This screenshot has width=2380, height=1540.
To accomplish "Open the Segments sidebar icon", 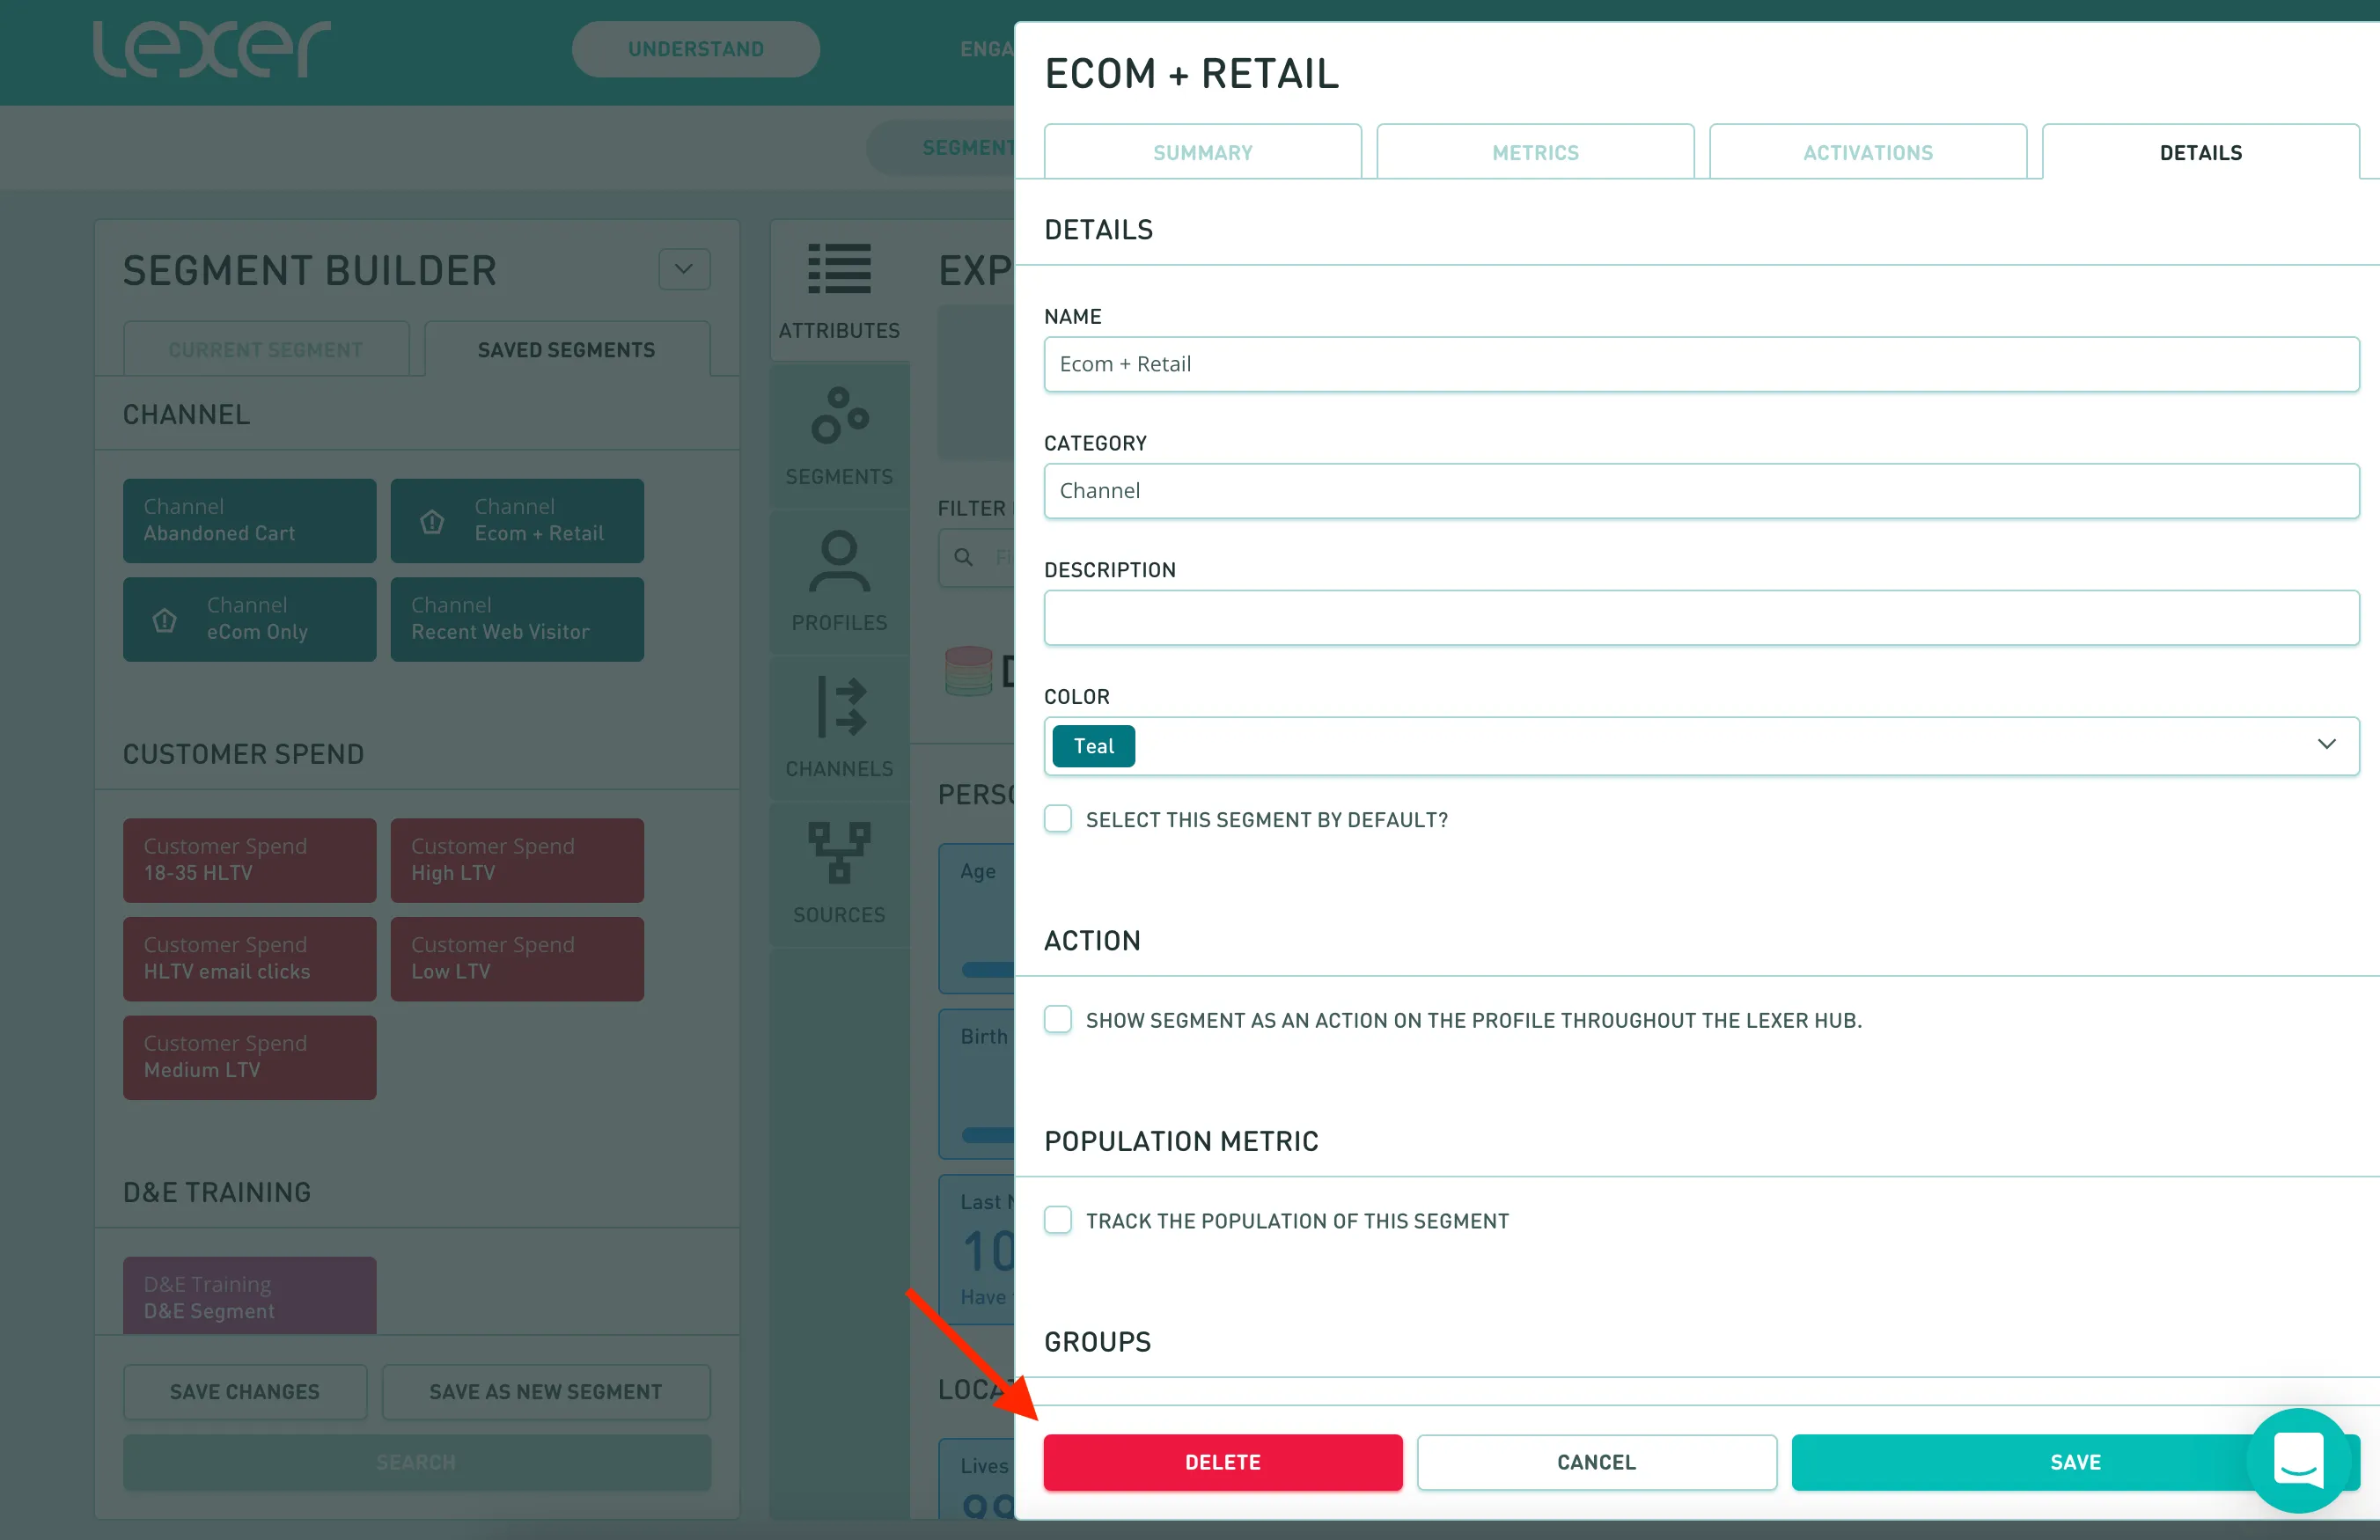I will tap(839, 416).
